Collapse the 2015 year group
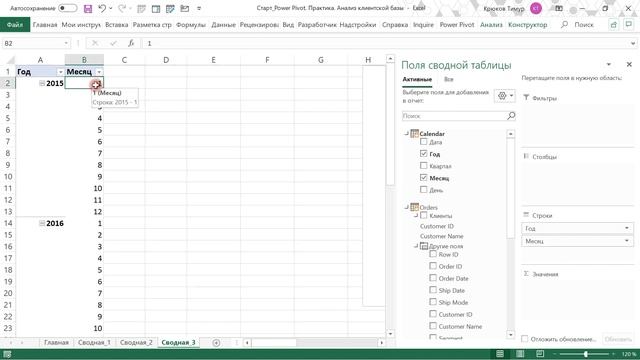 (42, 83)
